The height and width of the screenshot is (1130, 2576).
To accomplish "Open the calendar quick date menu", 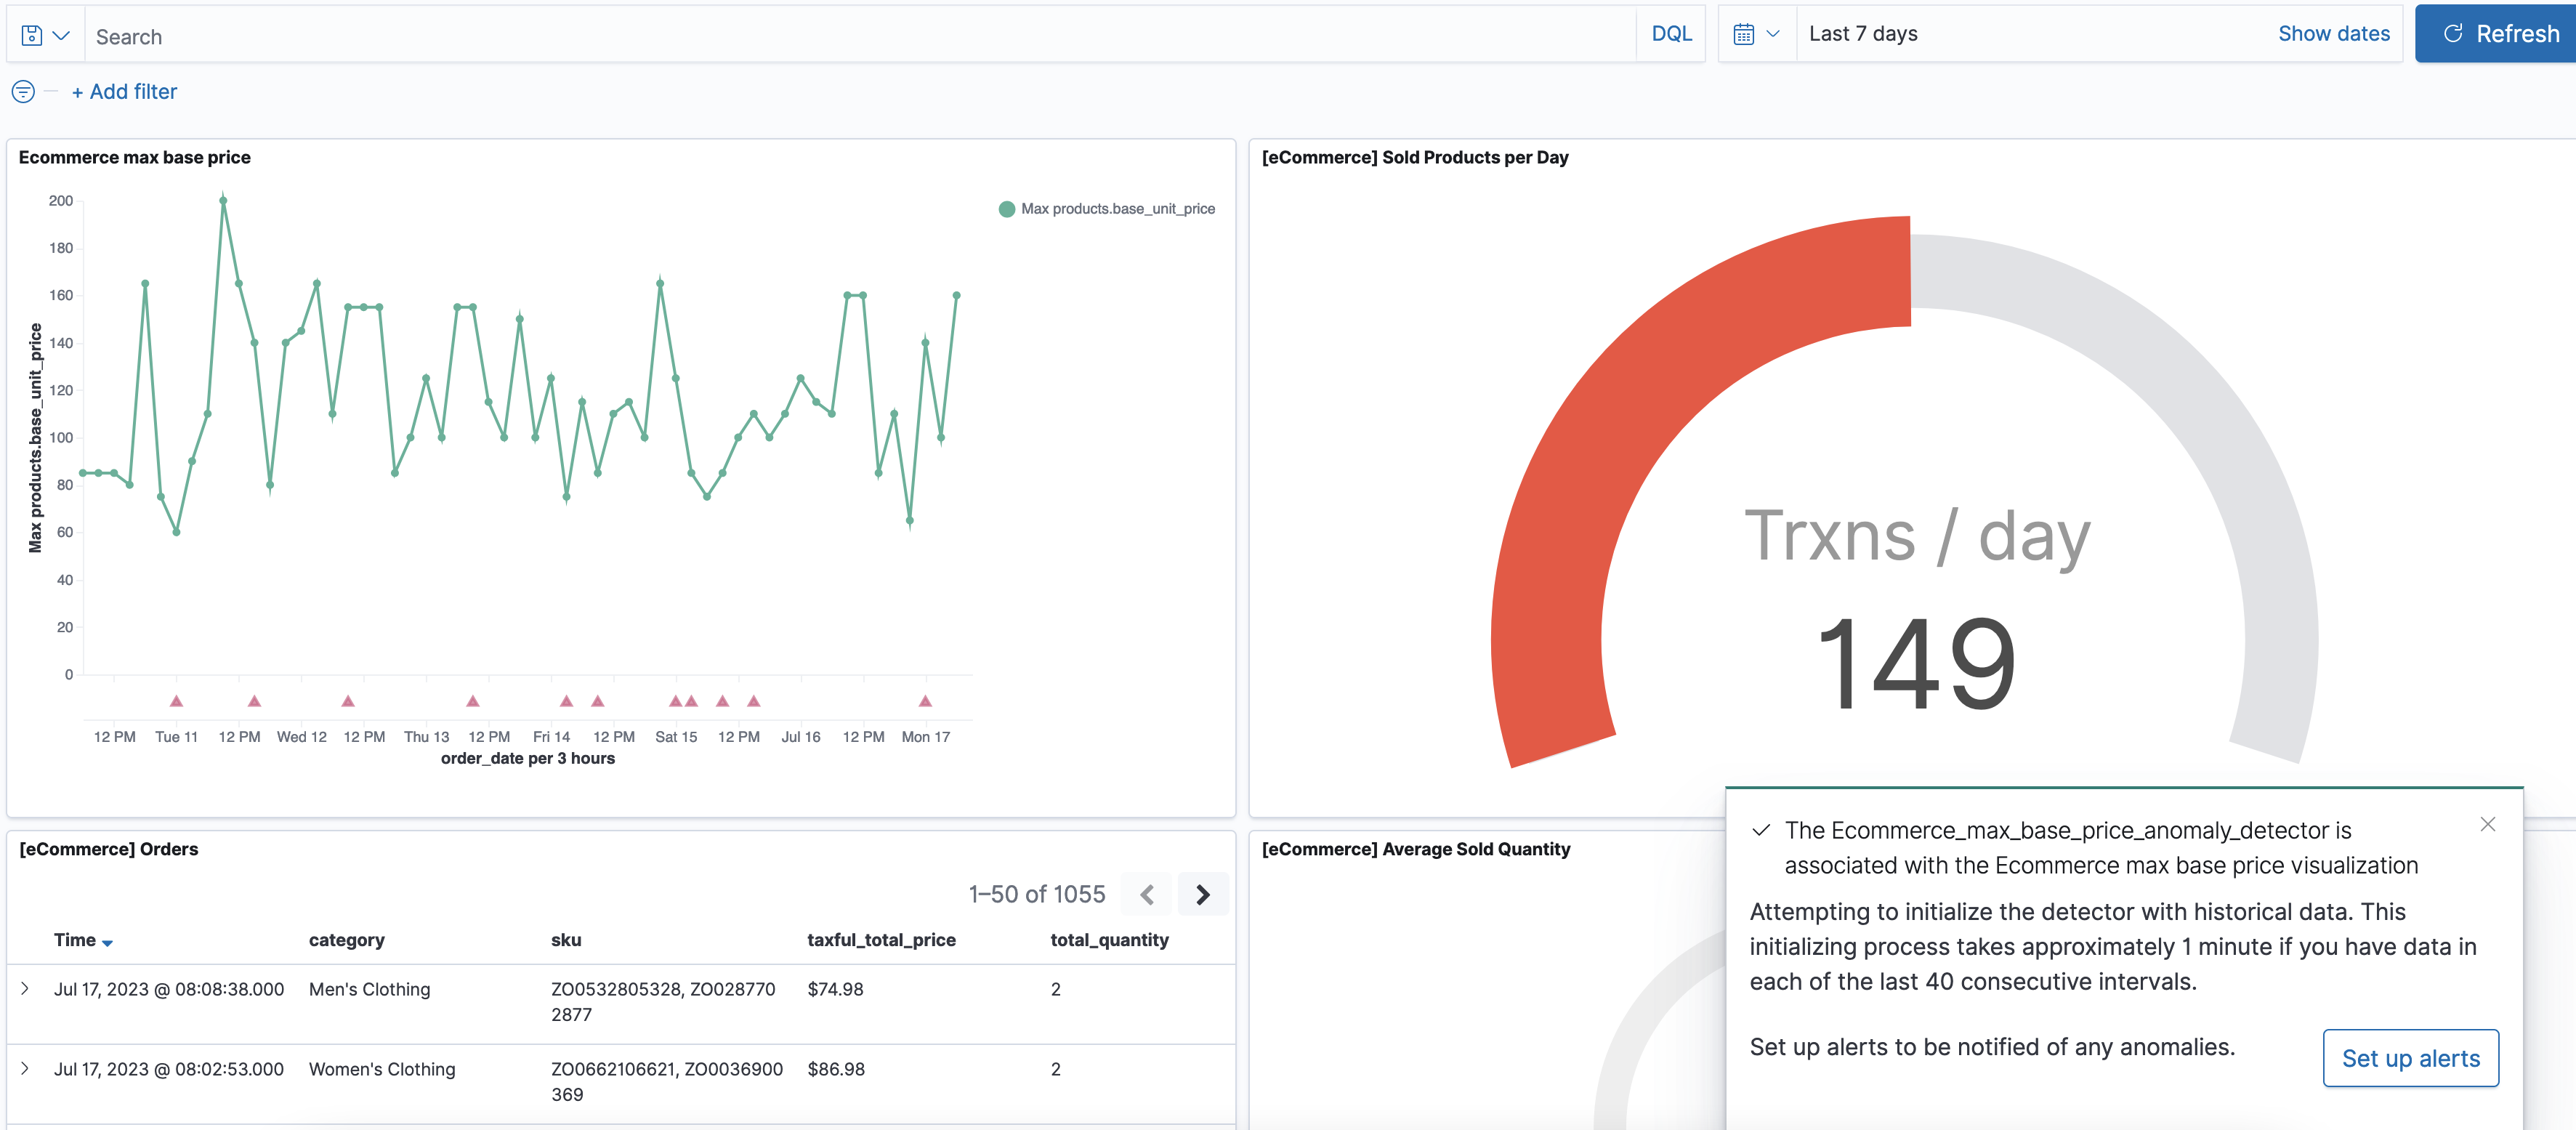I will (x=1756, y=34).
